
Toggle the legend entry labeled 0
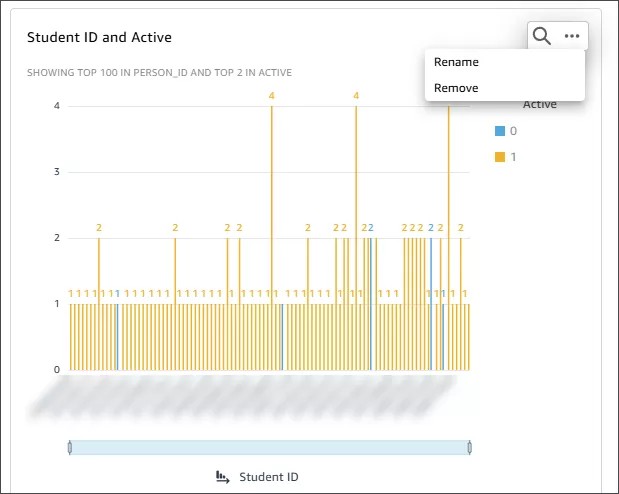coord(514,131)
